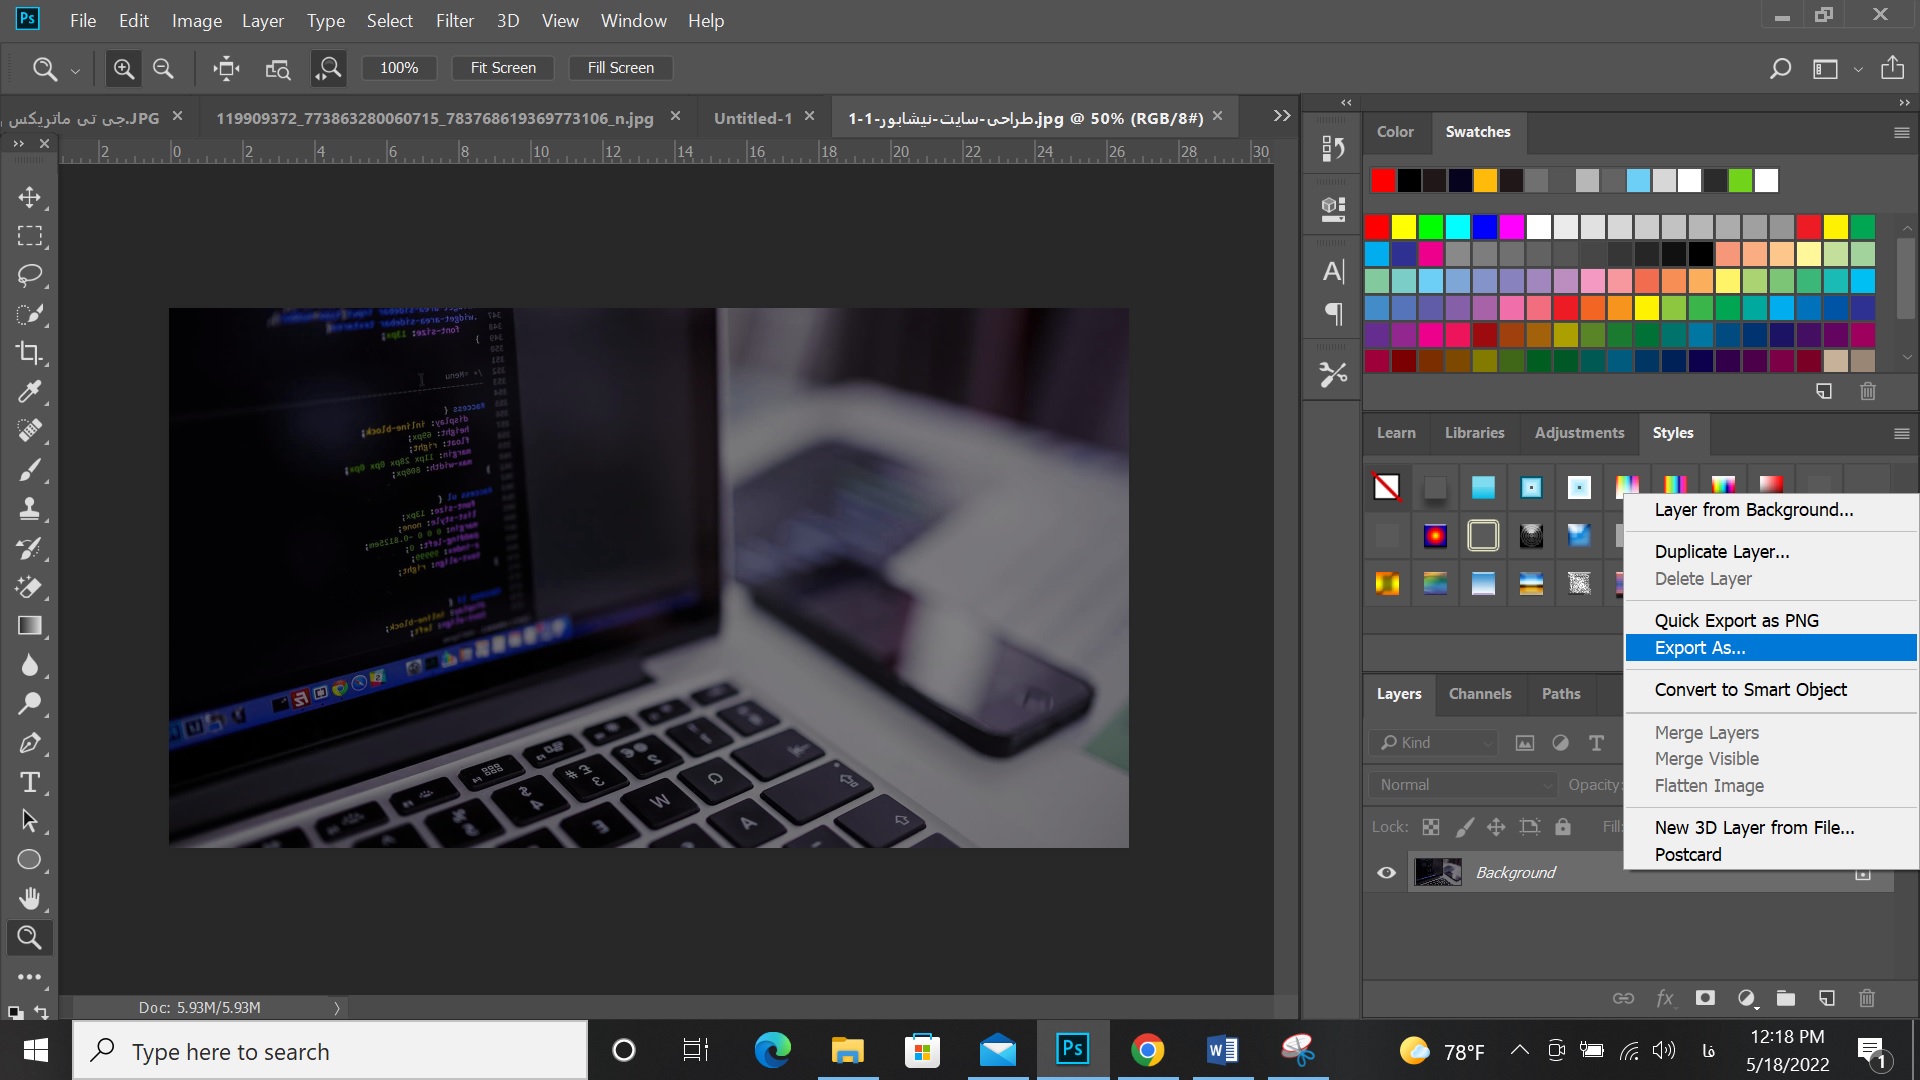Select Flatten Image from context menu

[x=1709, y=785]
